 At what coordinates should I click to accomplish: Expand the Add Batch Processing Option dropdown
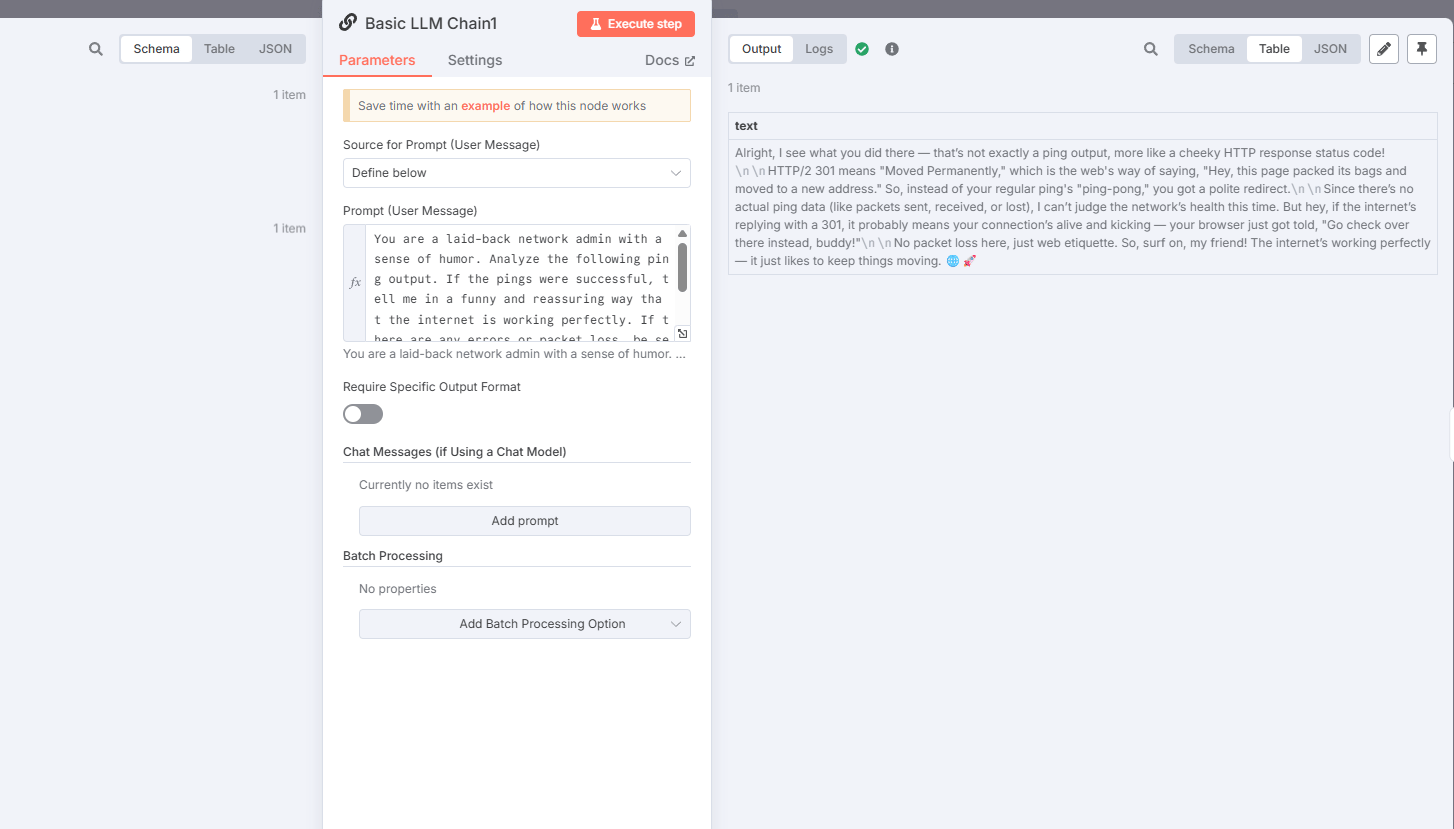[525, 624]
